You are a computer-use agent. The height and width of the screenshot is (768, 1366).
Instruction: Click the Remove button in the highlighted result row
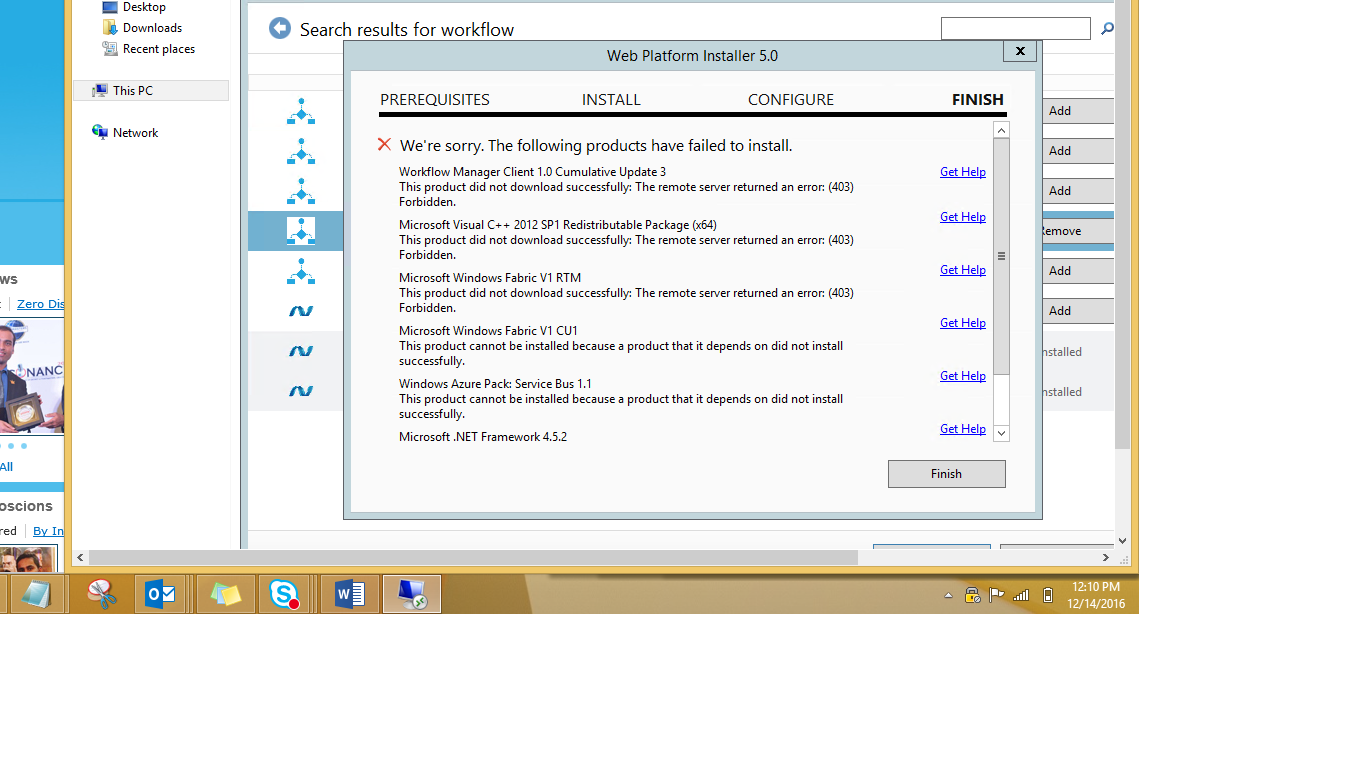[x=1076, y=231]
